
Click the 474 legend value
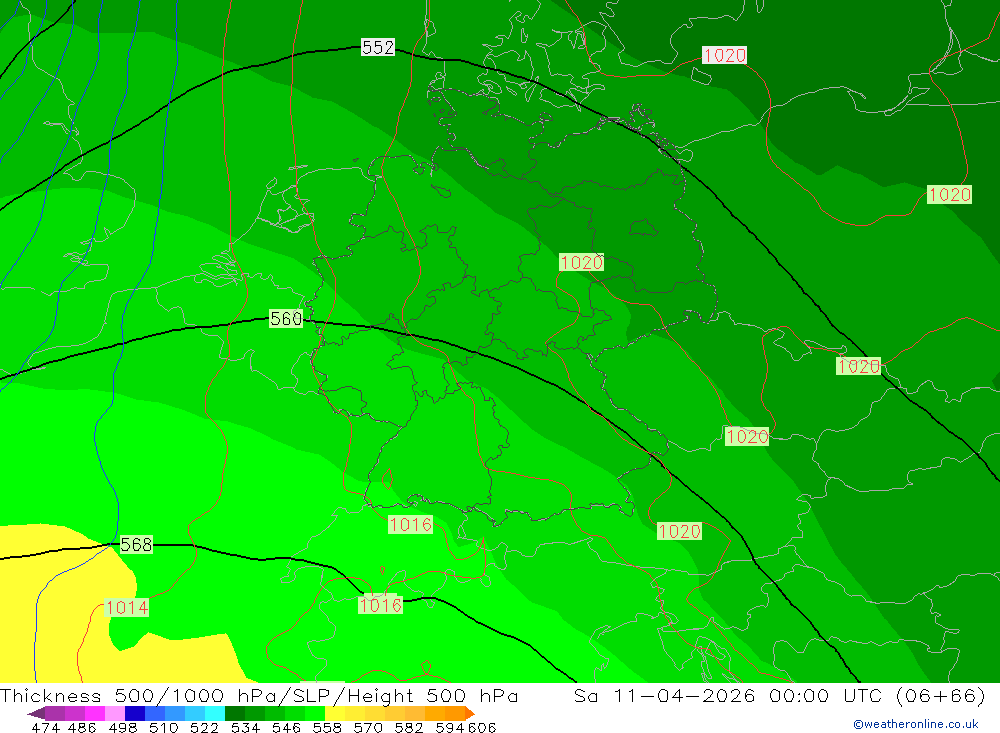(46, 727)
